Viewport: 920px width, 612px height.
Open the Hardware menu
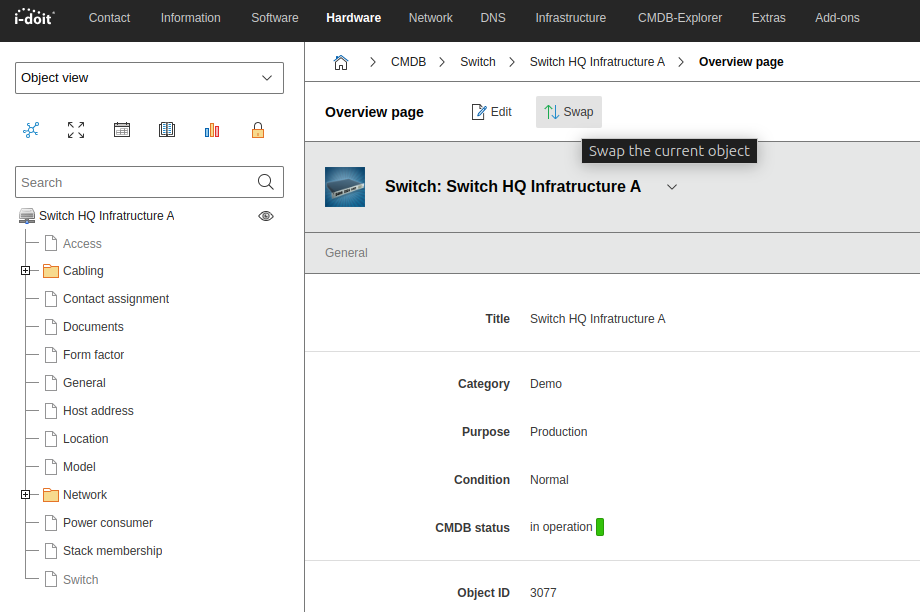click(353, 18)
